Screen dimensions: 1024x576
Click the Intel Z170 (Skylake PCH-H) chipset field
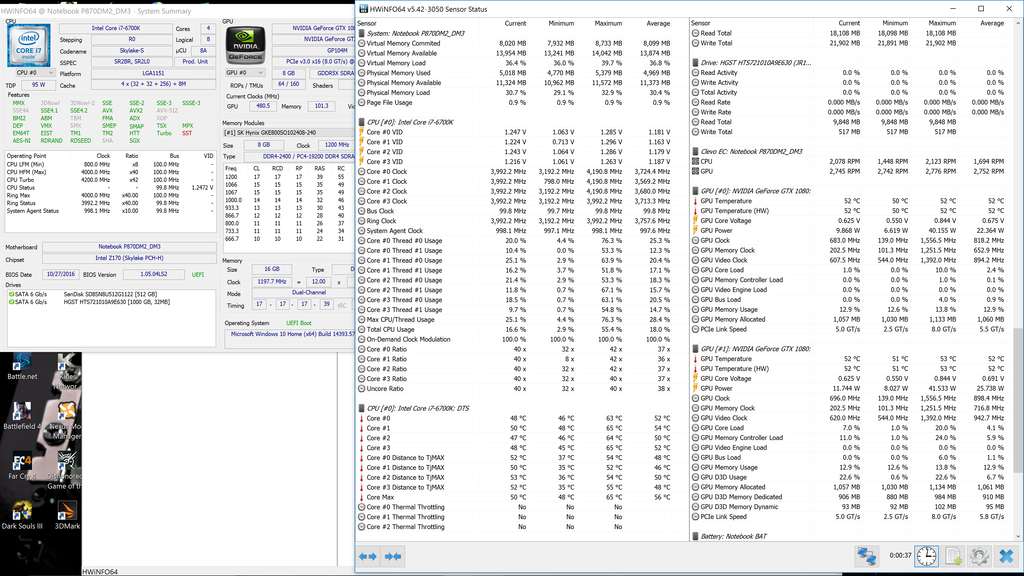(x=129, y=259)
